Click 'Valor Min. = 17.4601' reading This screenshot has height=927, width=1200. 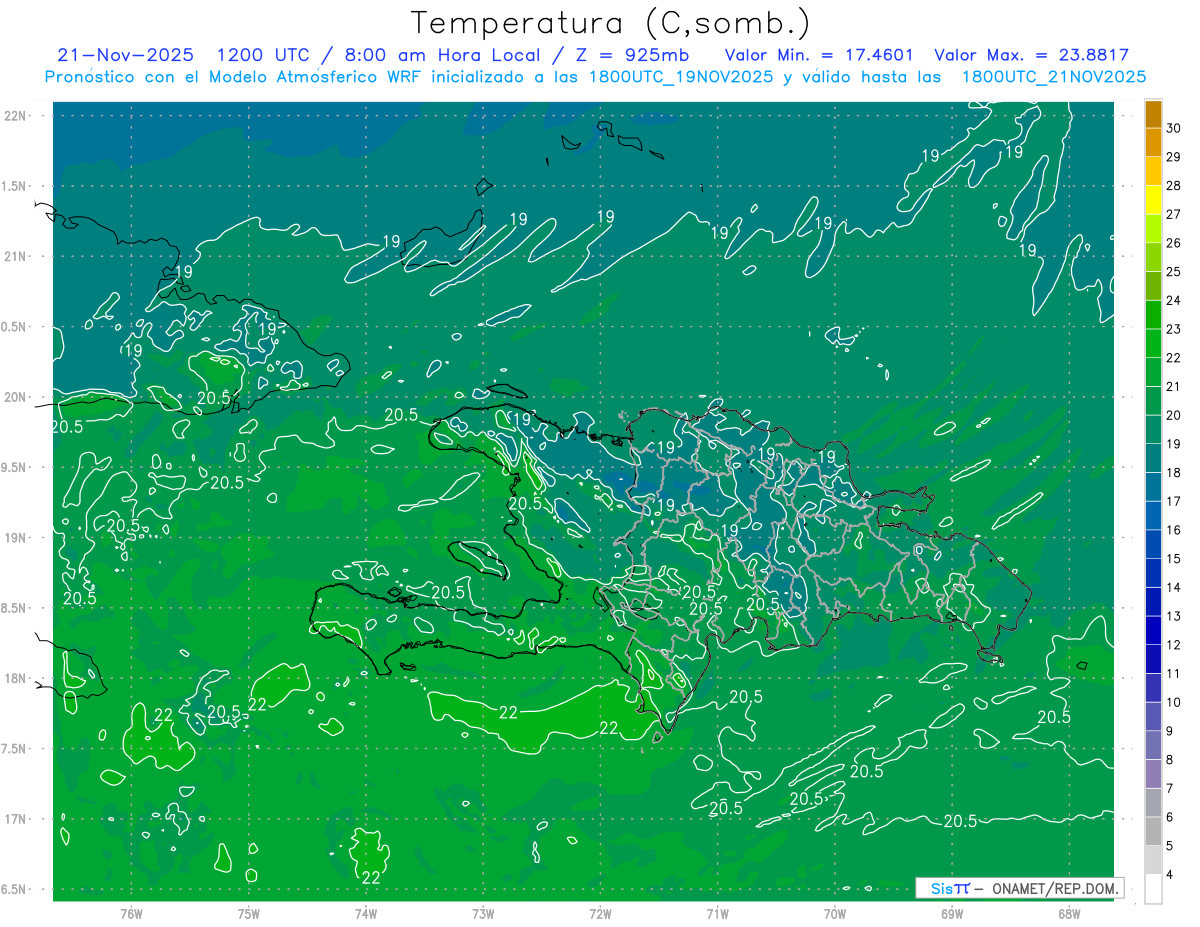(x=818, y=55)
